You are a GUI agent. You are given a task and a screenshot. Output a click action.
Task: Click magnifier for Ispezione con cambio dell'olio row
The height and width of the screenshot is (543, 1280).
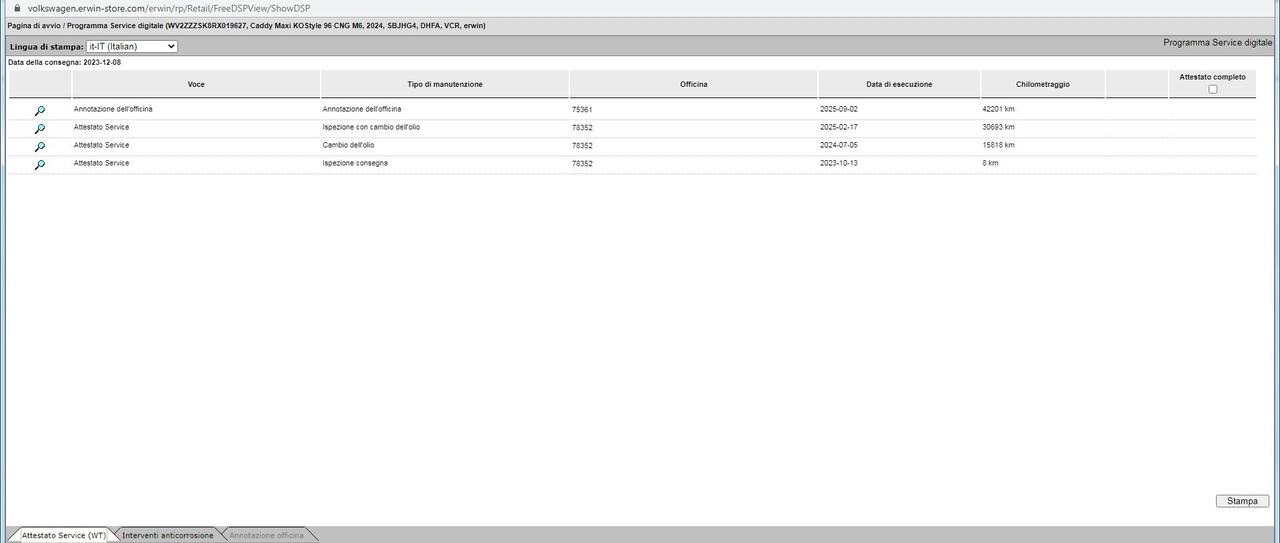40,129
